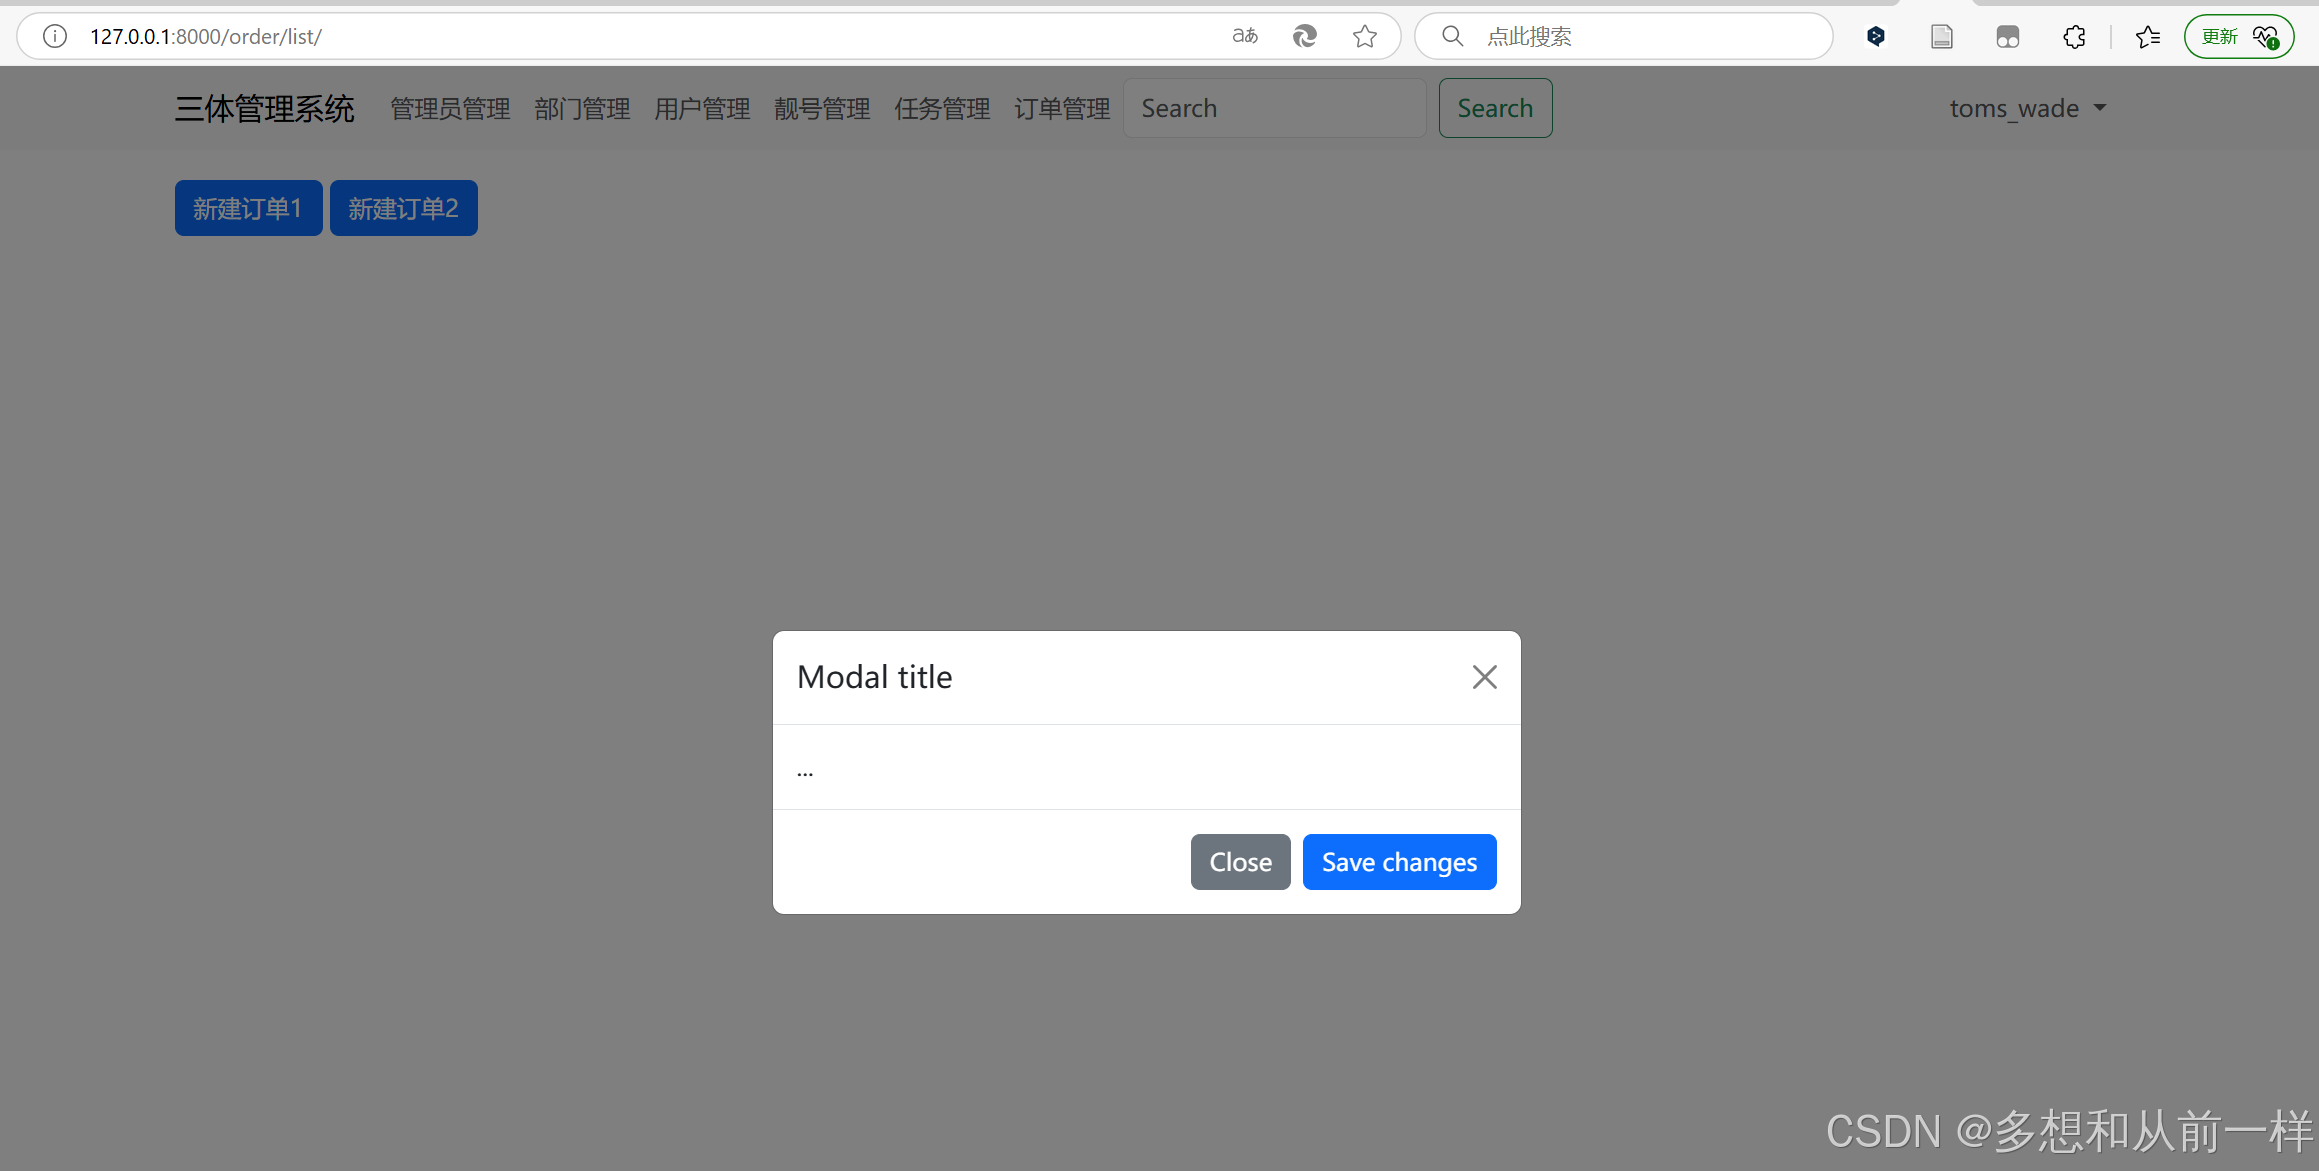Open the 管理员管理 nav menu
Screen dimensions: 2319x1171
(x=450, y=108)
